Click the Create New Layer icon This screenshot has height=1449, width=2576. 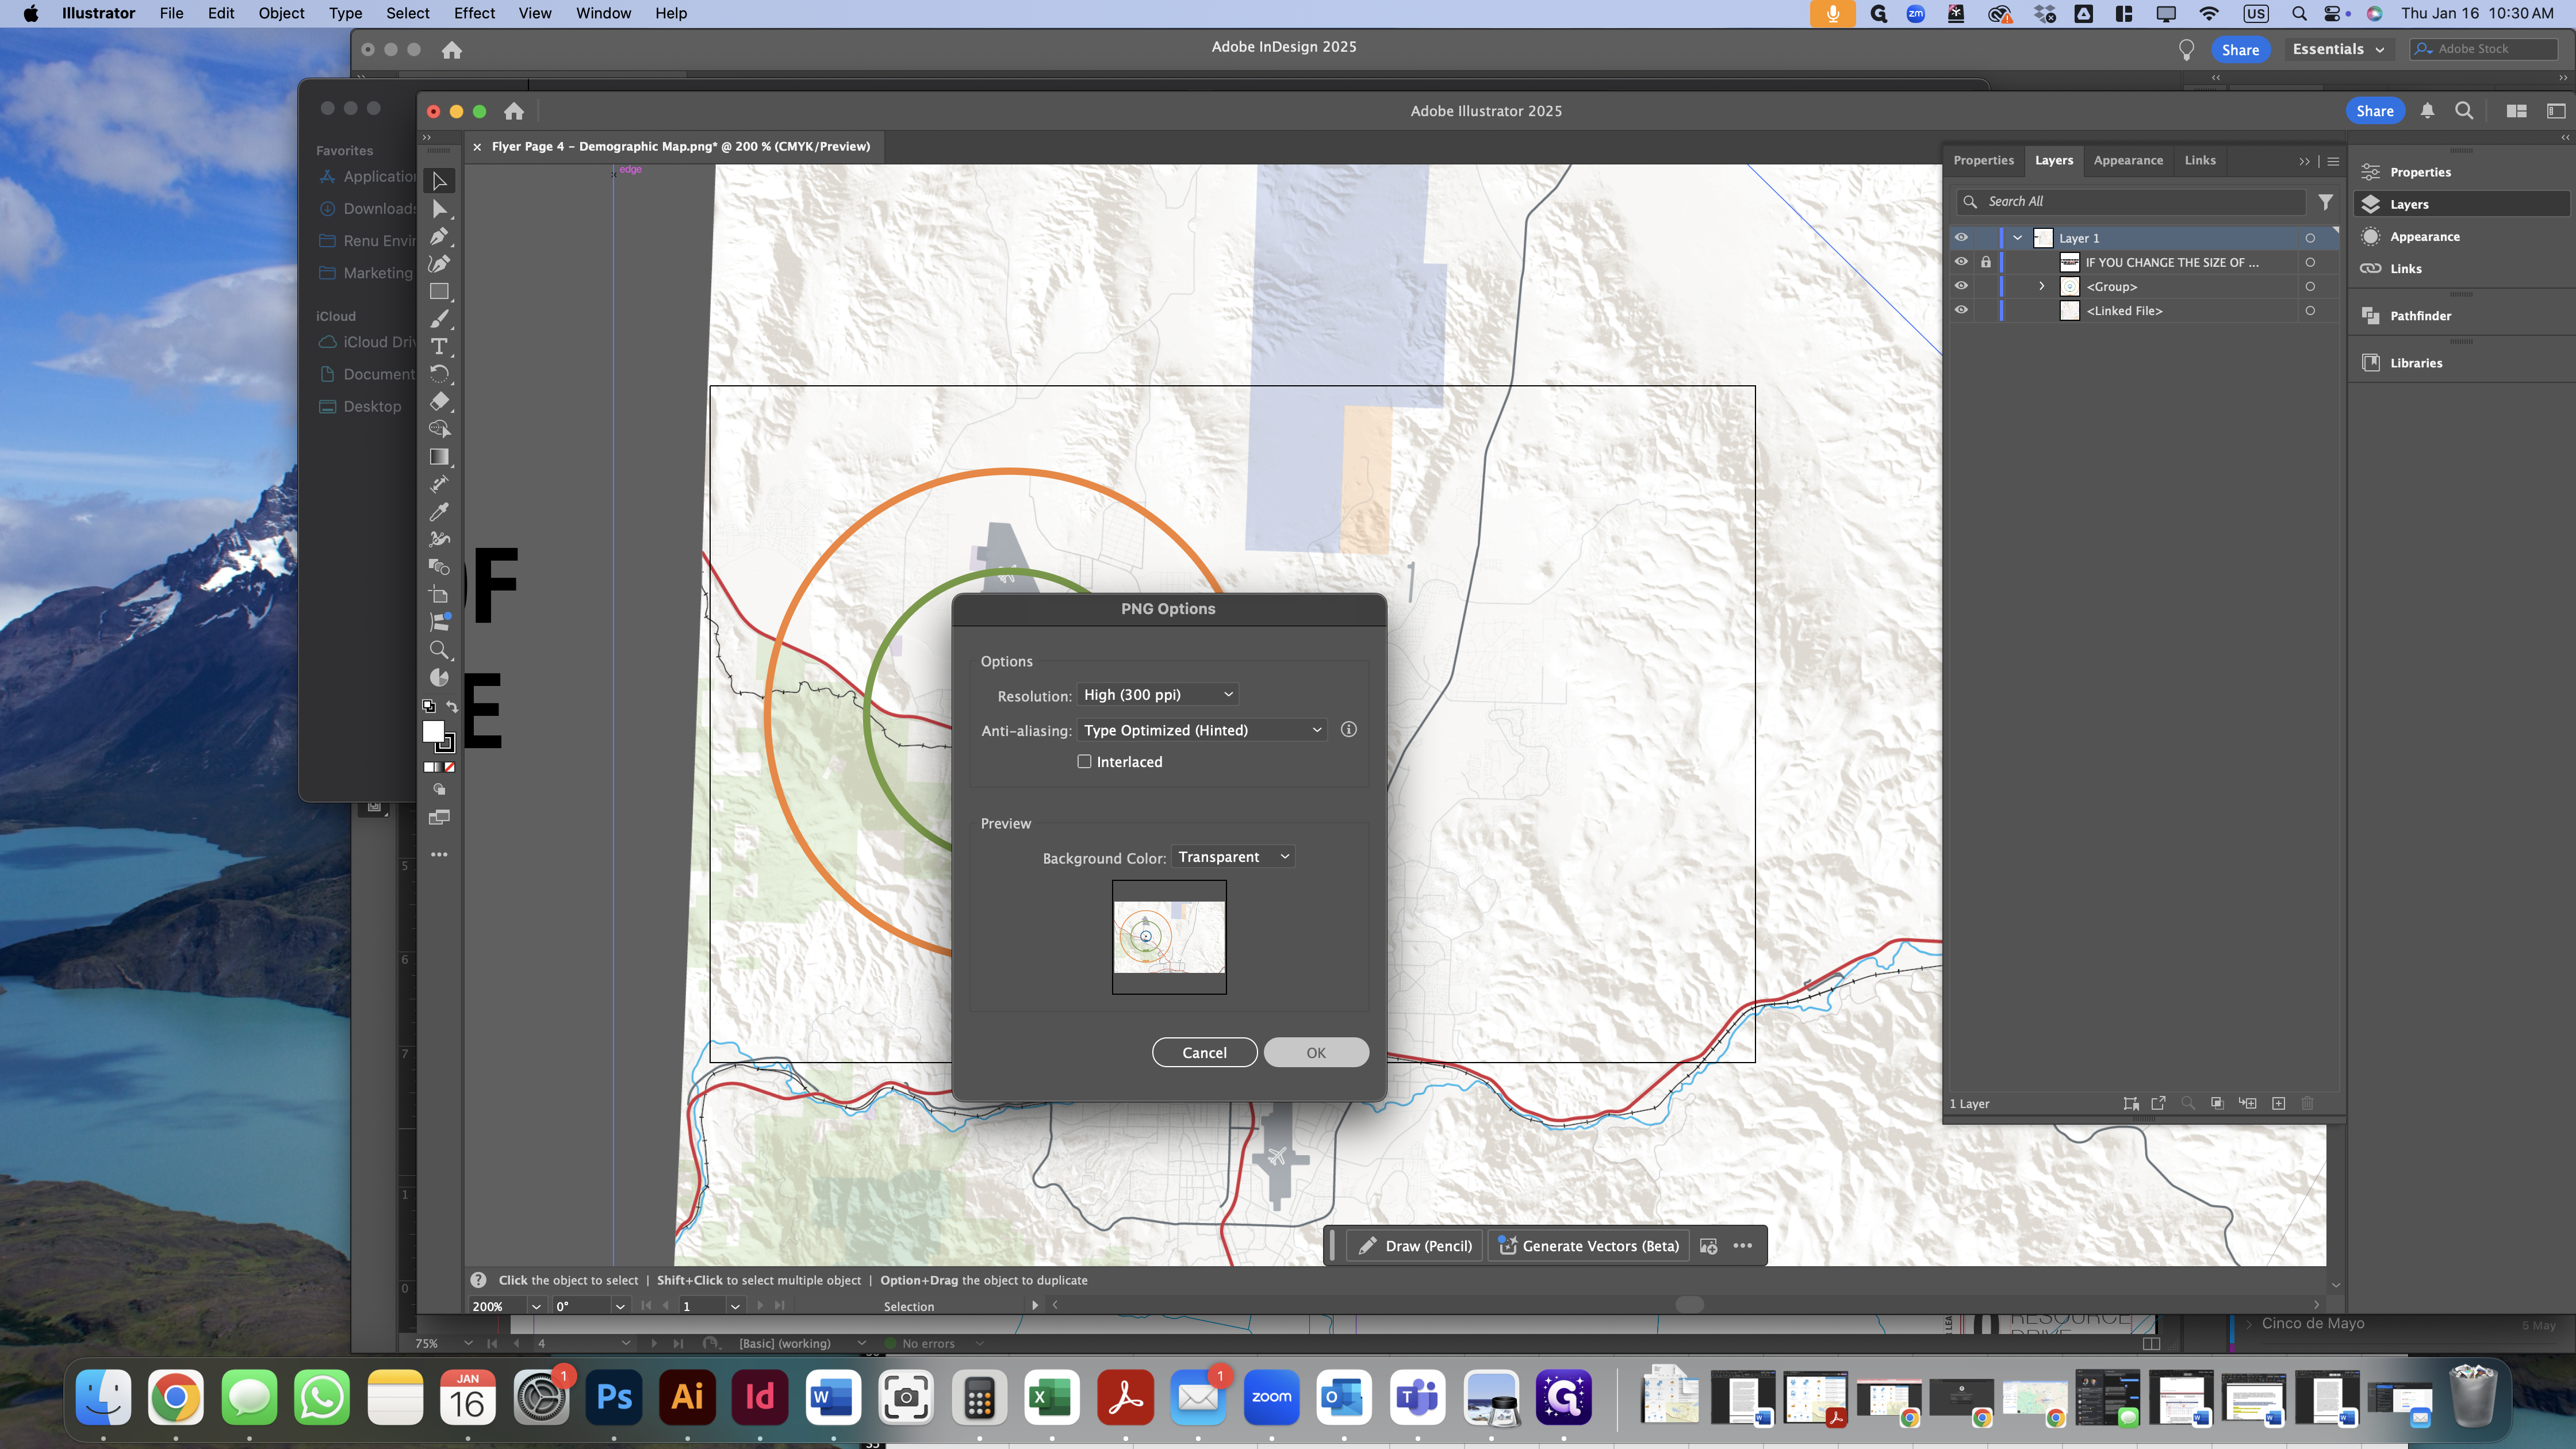click(x=2278, y=1103)
